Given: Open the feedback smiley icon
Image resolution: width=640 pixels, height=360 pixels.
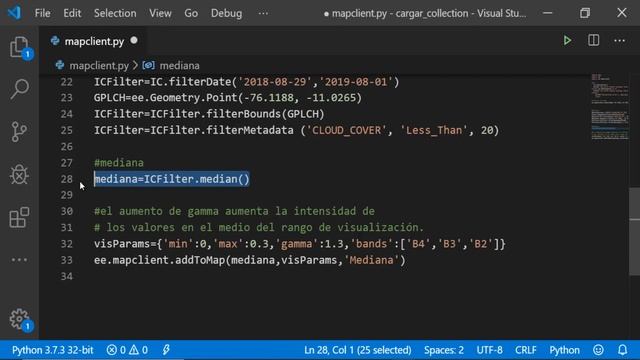Looking at the screenshot, I should [x=598, y=350].
